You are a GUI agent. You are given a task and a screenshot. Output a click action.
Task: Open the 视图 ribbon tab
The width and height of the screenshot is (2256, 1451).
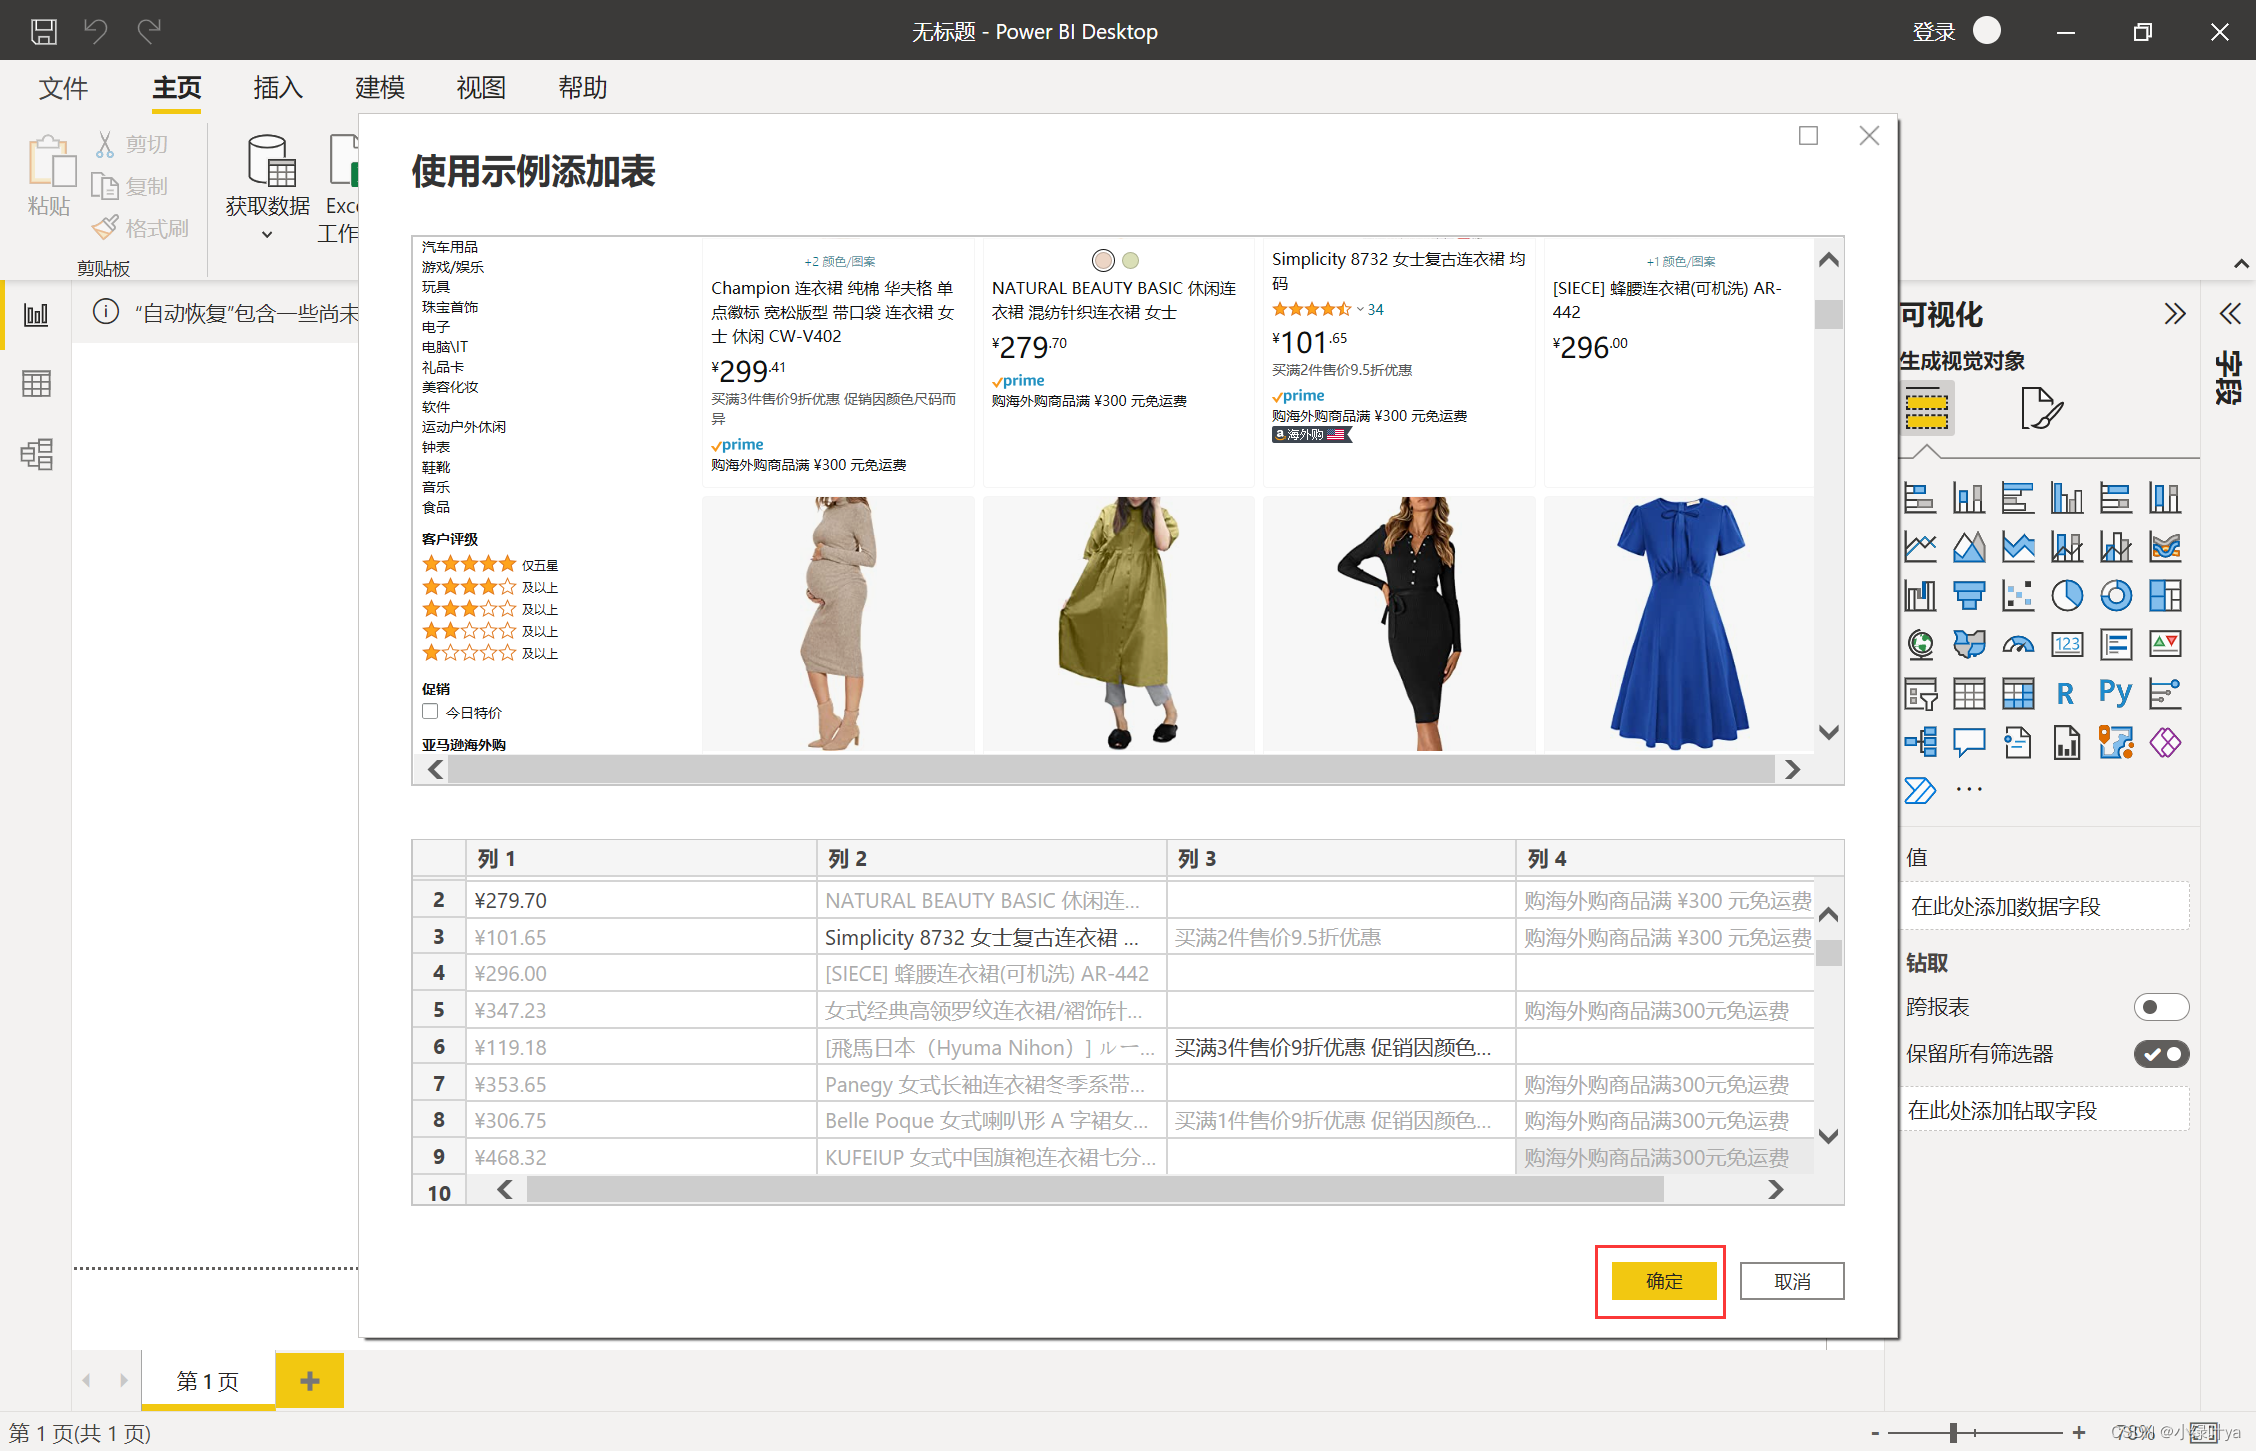coord(481,88)
